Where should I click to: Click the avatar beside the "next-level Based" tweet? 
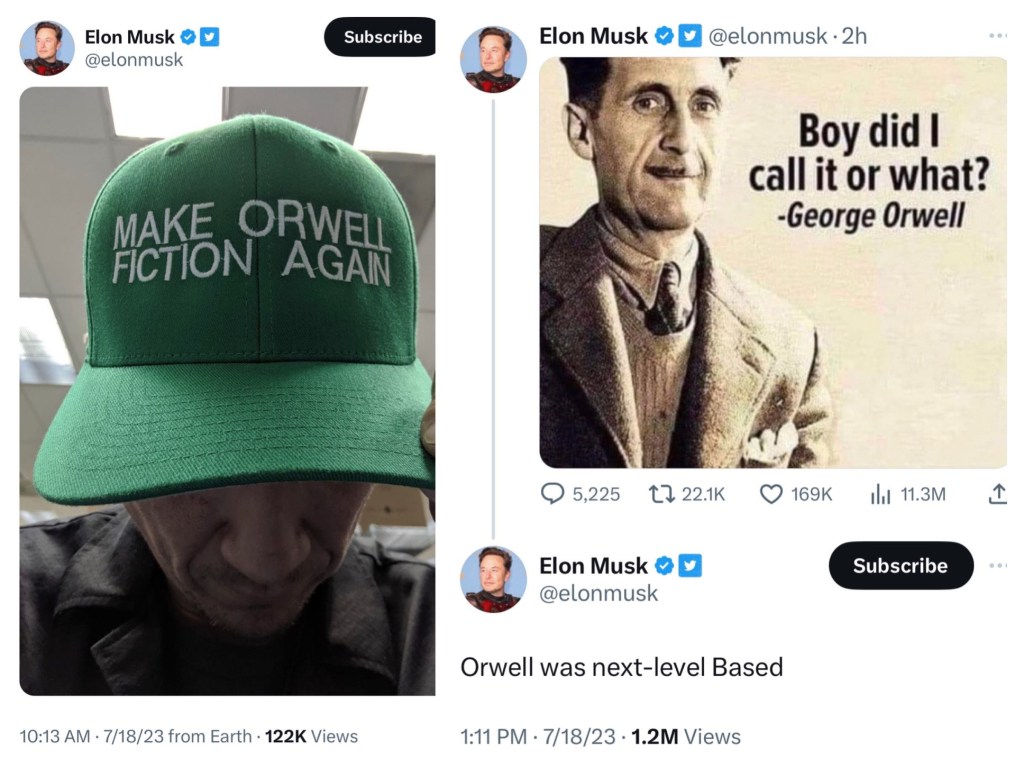[x=493, y=579]
